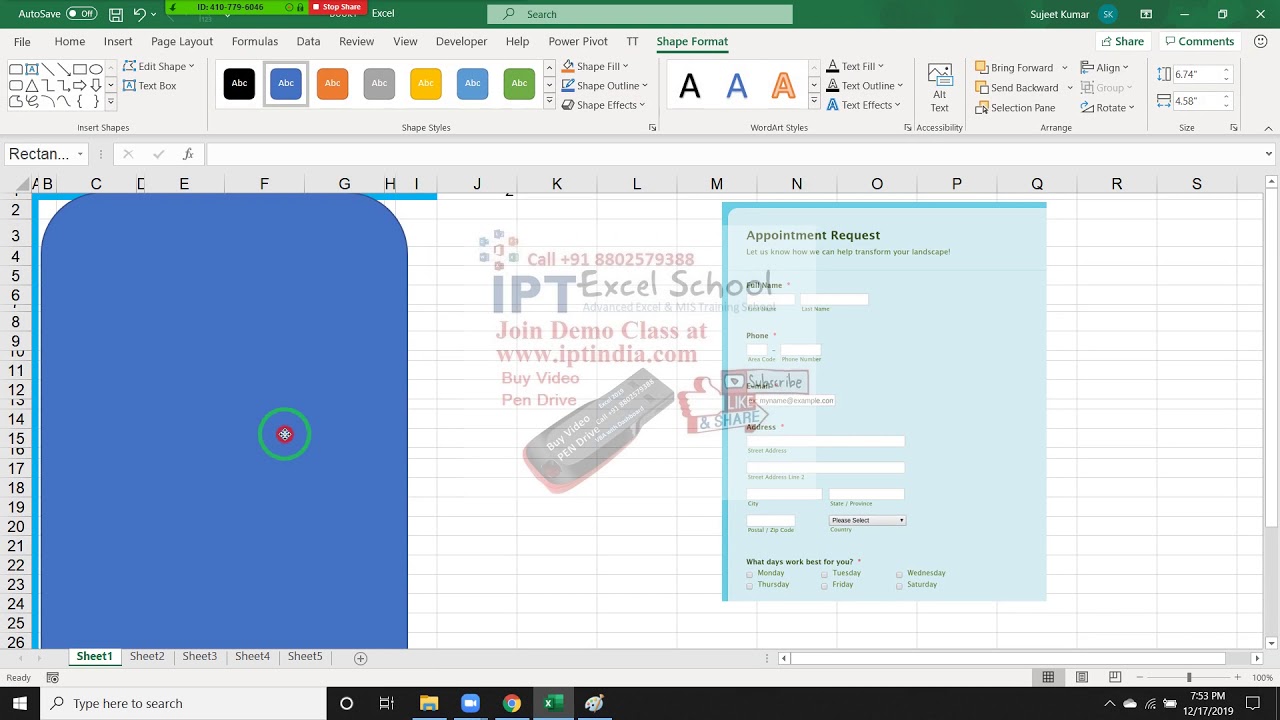This screenshot has height=720, width=1280.
Task: Open the Shape Outline dropdown
Action: 605,86
